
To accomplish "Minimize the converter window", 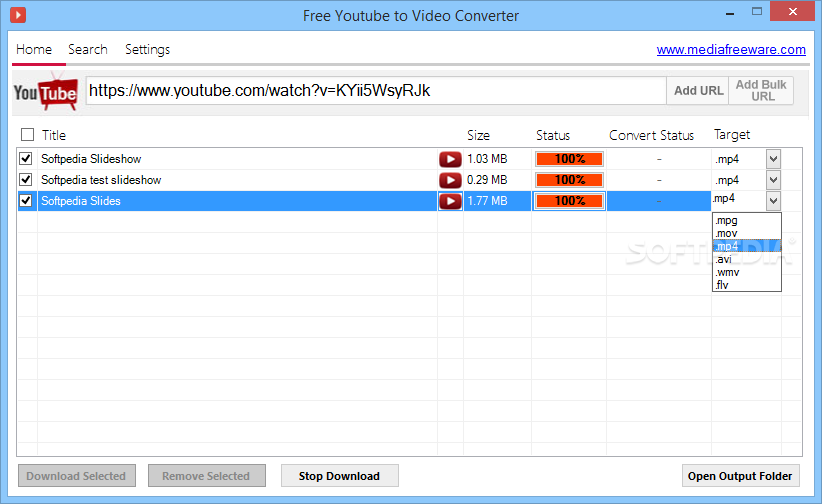I will coord(730,13).
